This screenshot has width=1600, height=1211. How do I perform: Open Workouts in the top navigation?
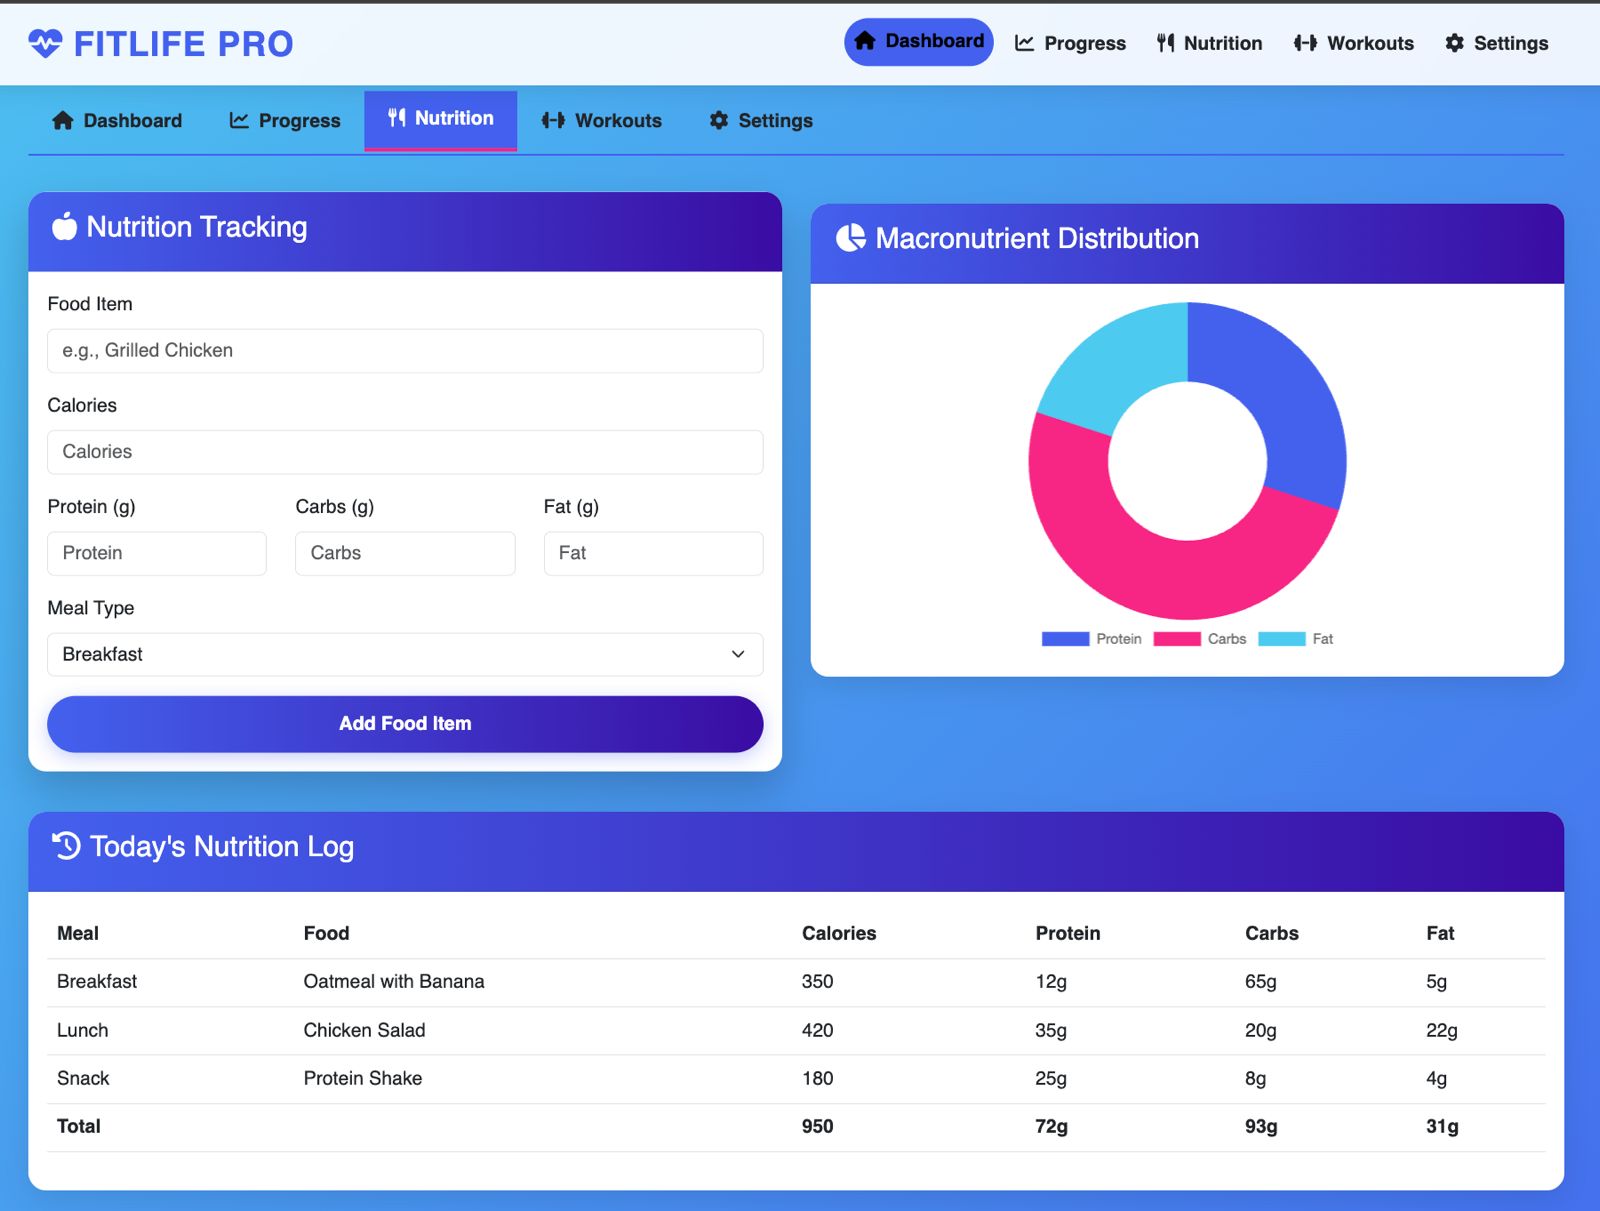pyautogui.click(x=1354, y=43)
